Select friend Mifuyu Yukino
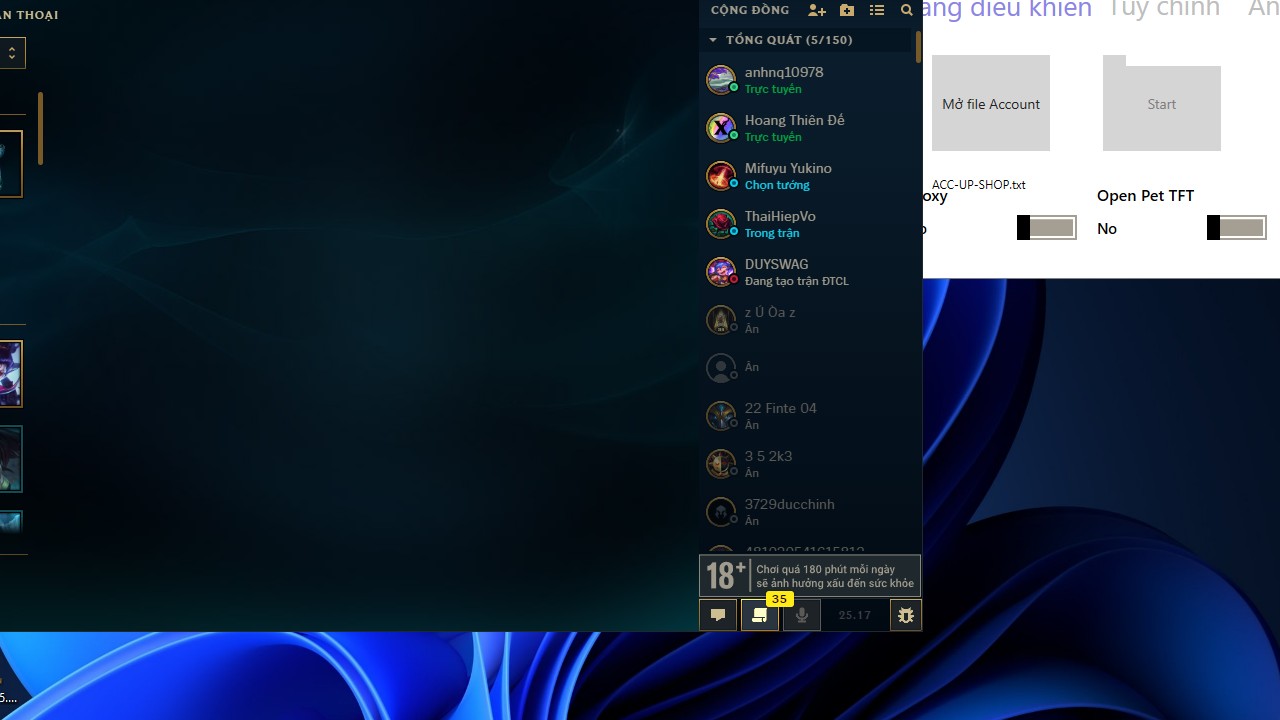The image size is (1280, 720). [x=788, y=175]
